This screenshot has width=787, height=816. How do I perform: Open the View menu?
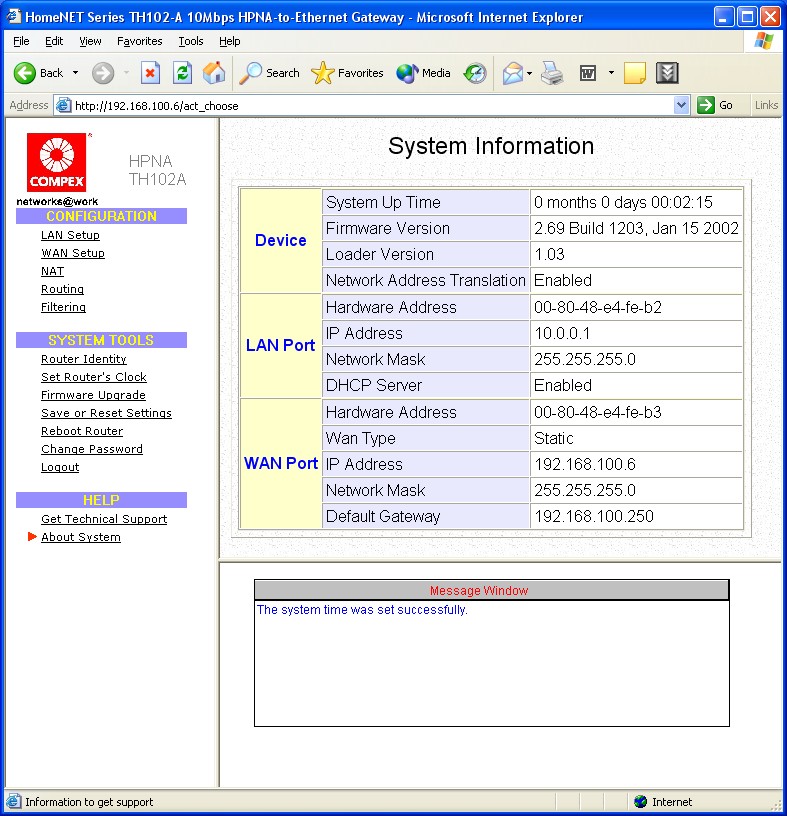90,41
